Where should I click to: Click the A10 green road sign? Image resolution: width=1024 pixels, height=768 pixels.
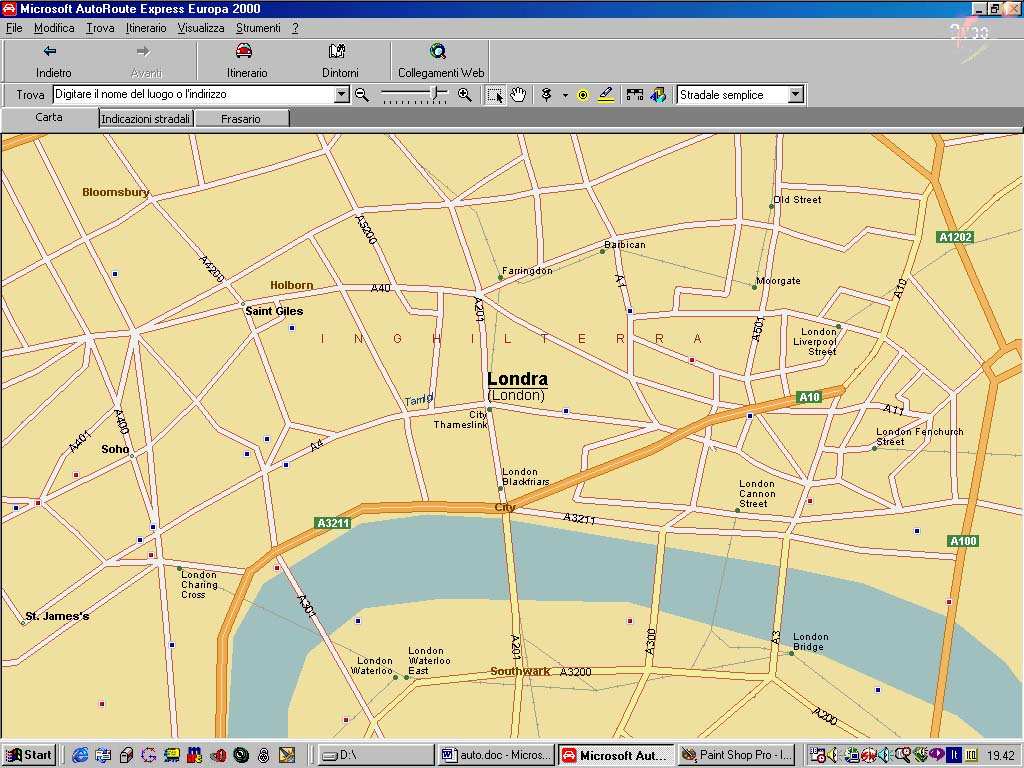pyautogui.click(x=810, y=397)
